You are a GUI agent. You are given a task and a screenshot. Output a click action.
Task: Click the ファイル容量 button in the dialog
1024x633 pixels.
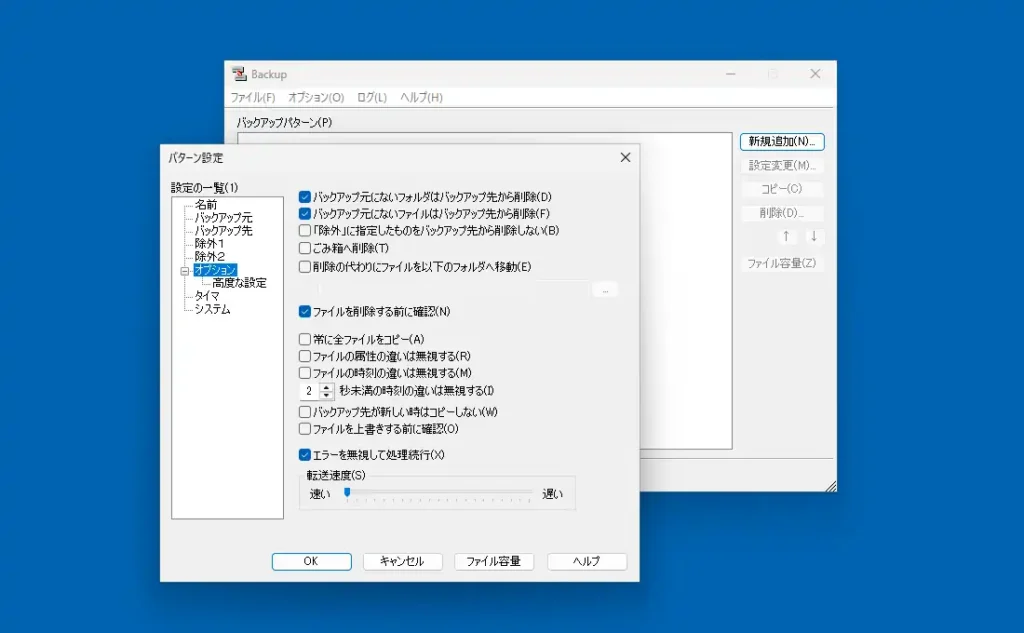pyautogui.click(x=494, y=561)
